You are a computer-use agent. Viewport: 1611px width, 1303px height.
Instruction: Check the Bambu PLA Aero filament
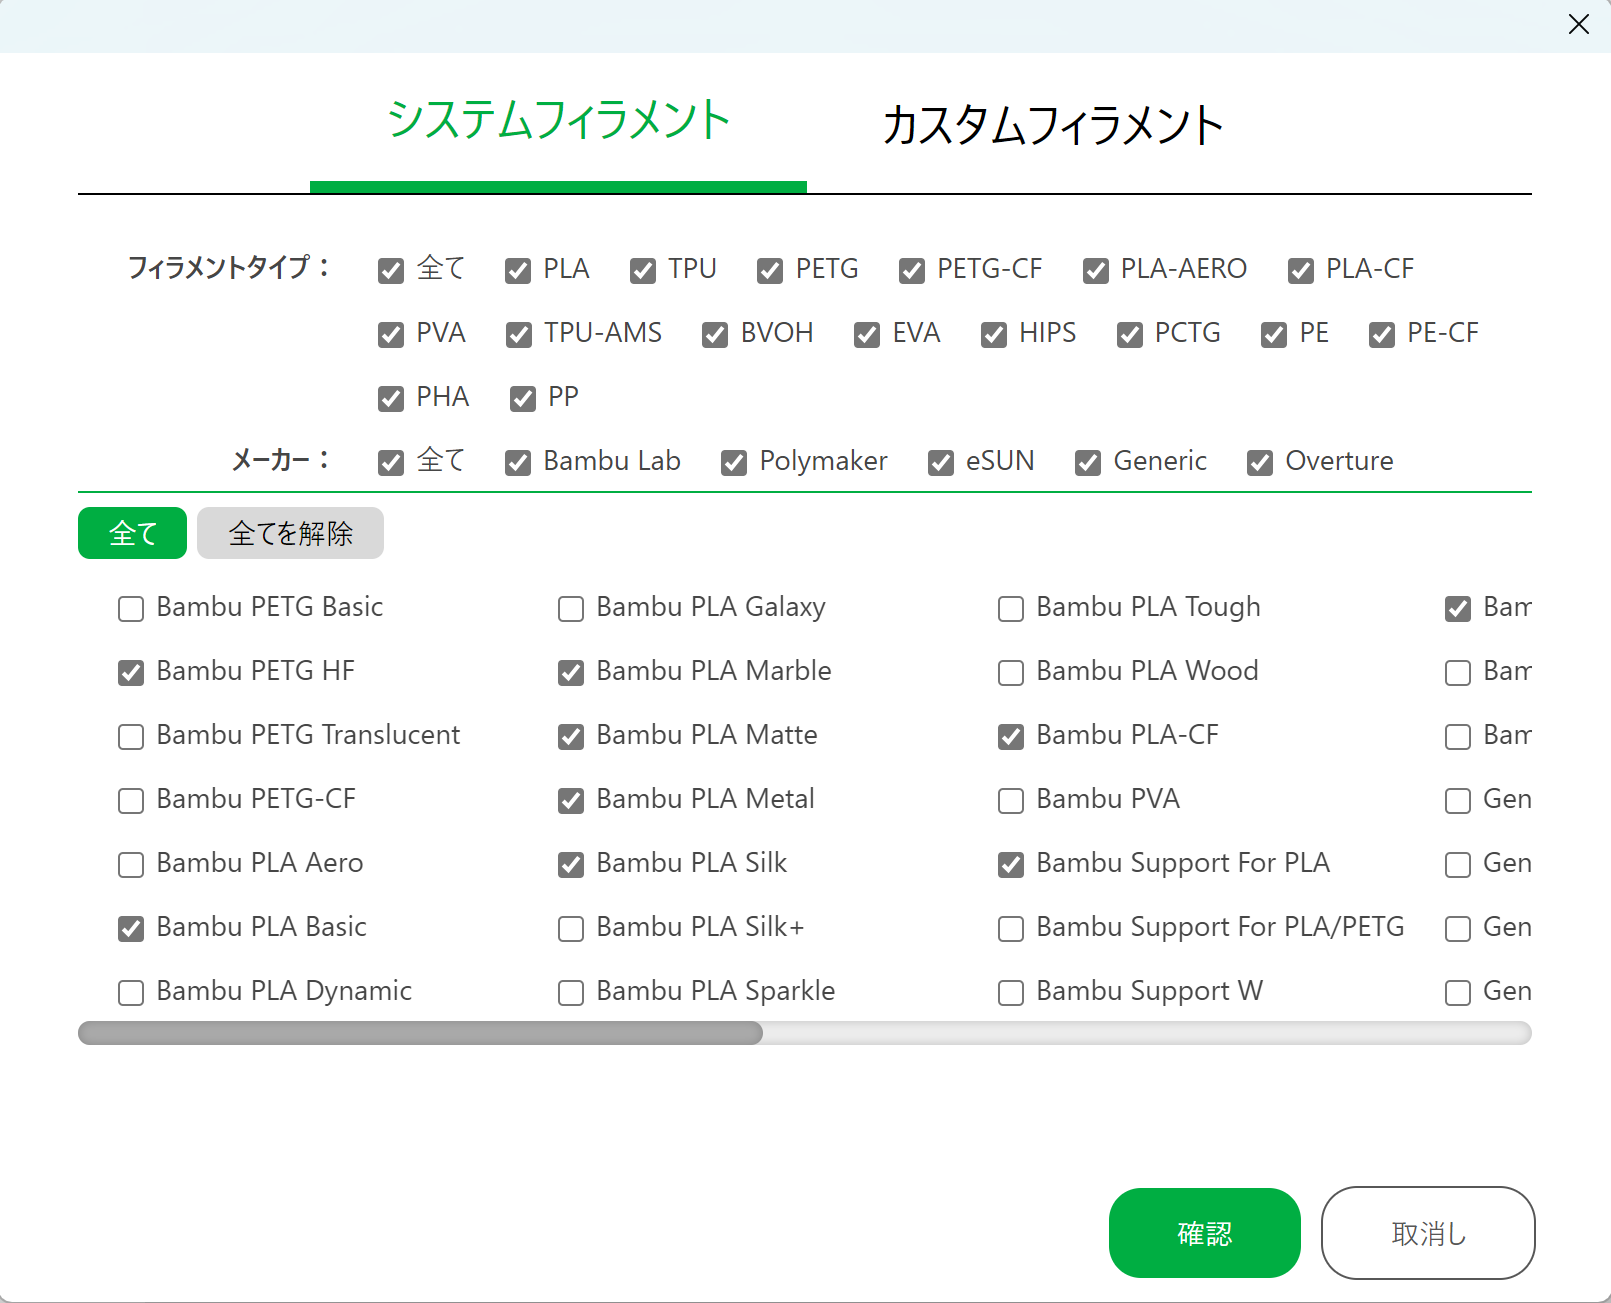pyautogui.click(x=131, y=864)
